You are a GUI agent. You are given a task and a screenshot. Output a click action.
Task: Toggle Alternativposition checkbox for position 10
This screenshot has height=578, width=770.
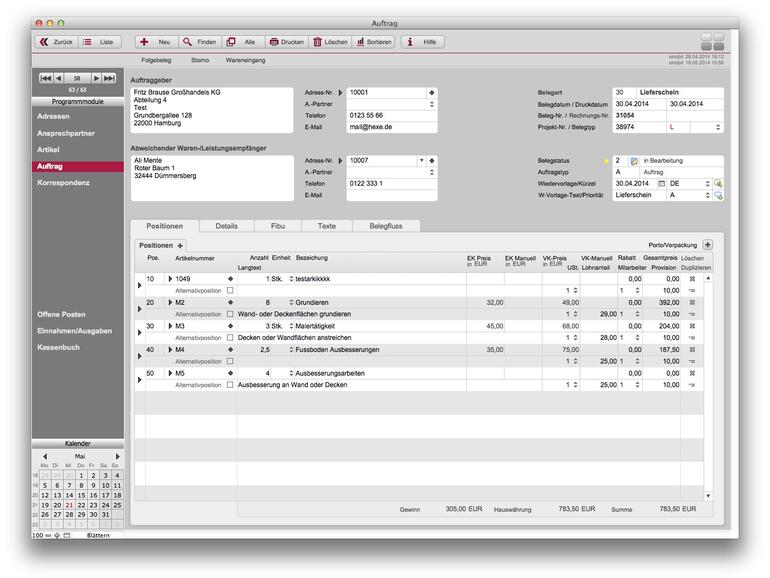[230, 291]
